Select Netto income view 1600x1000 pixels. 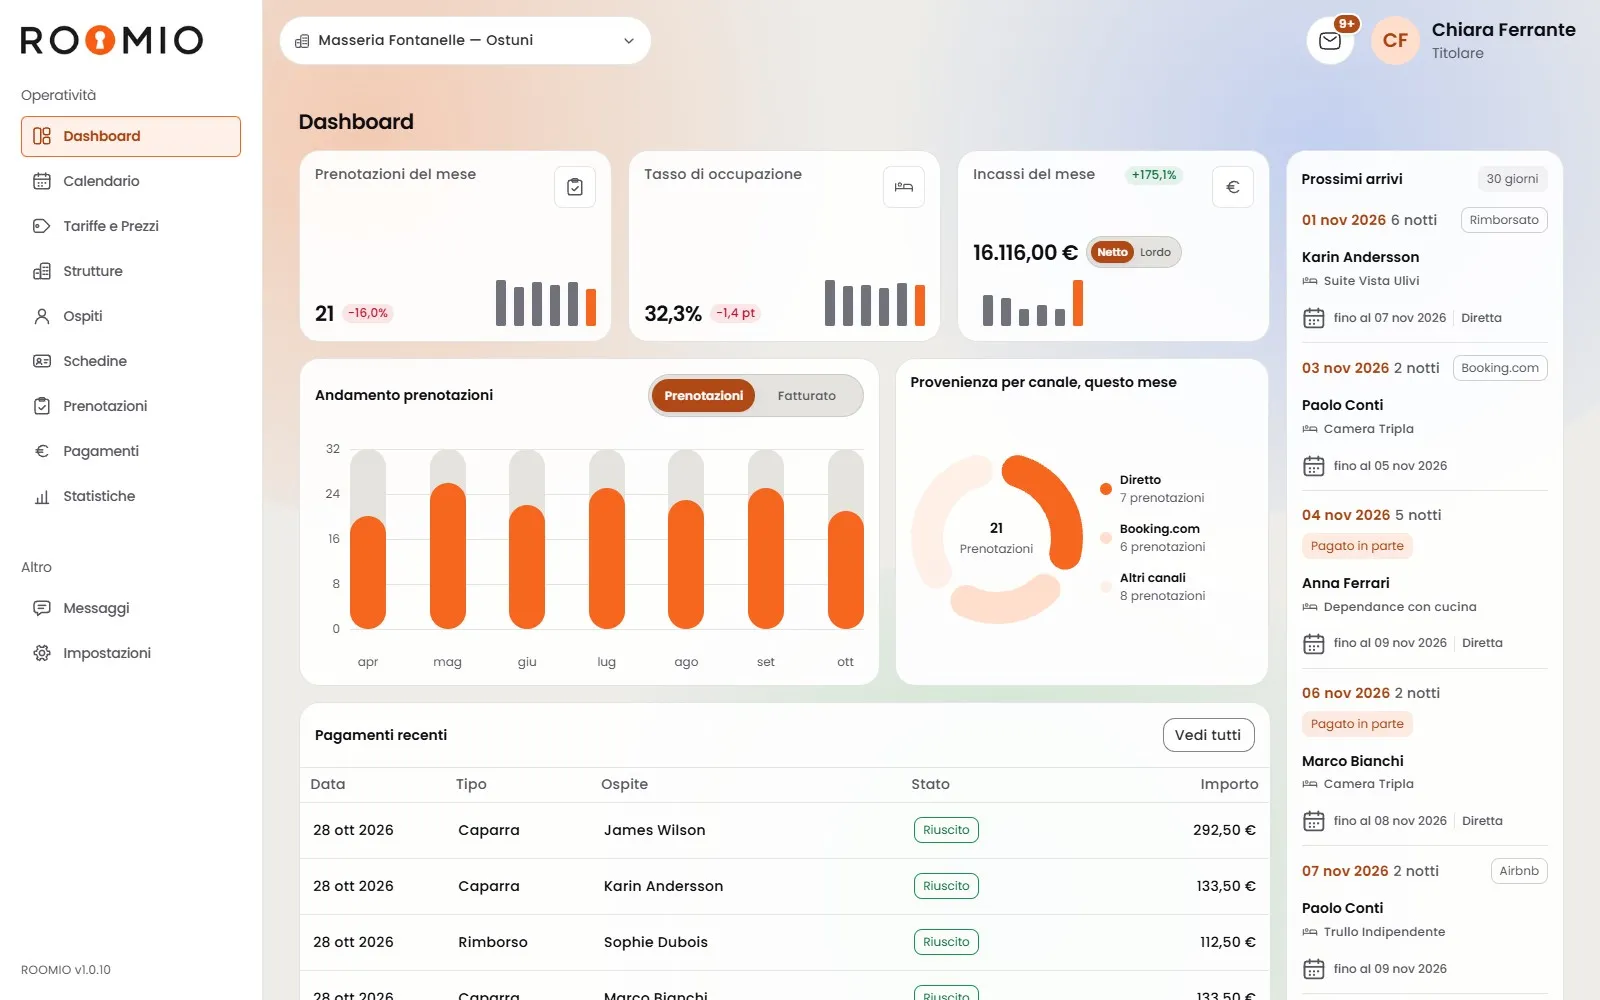[1112, 252]
